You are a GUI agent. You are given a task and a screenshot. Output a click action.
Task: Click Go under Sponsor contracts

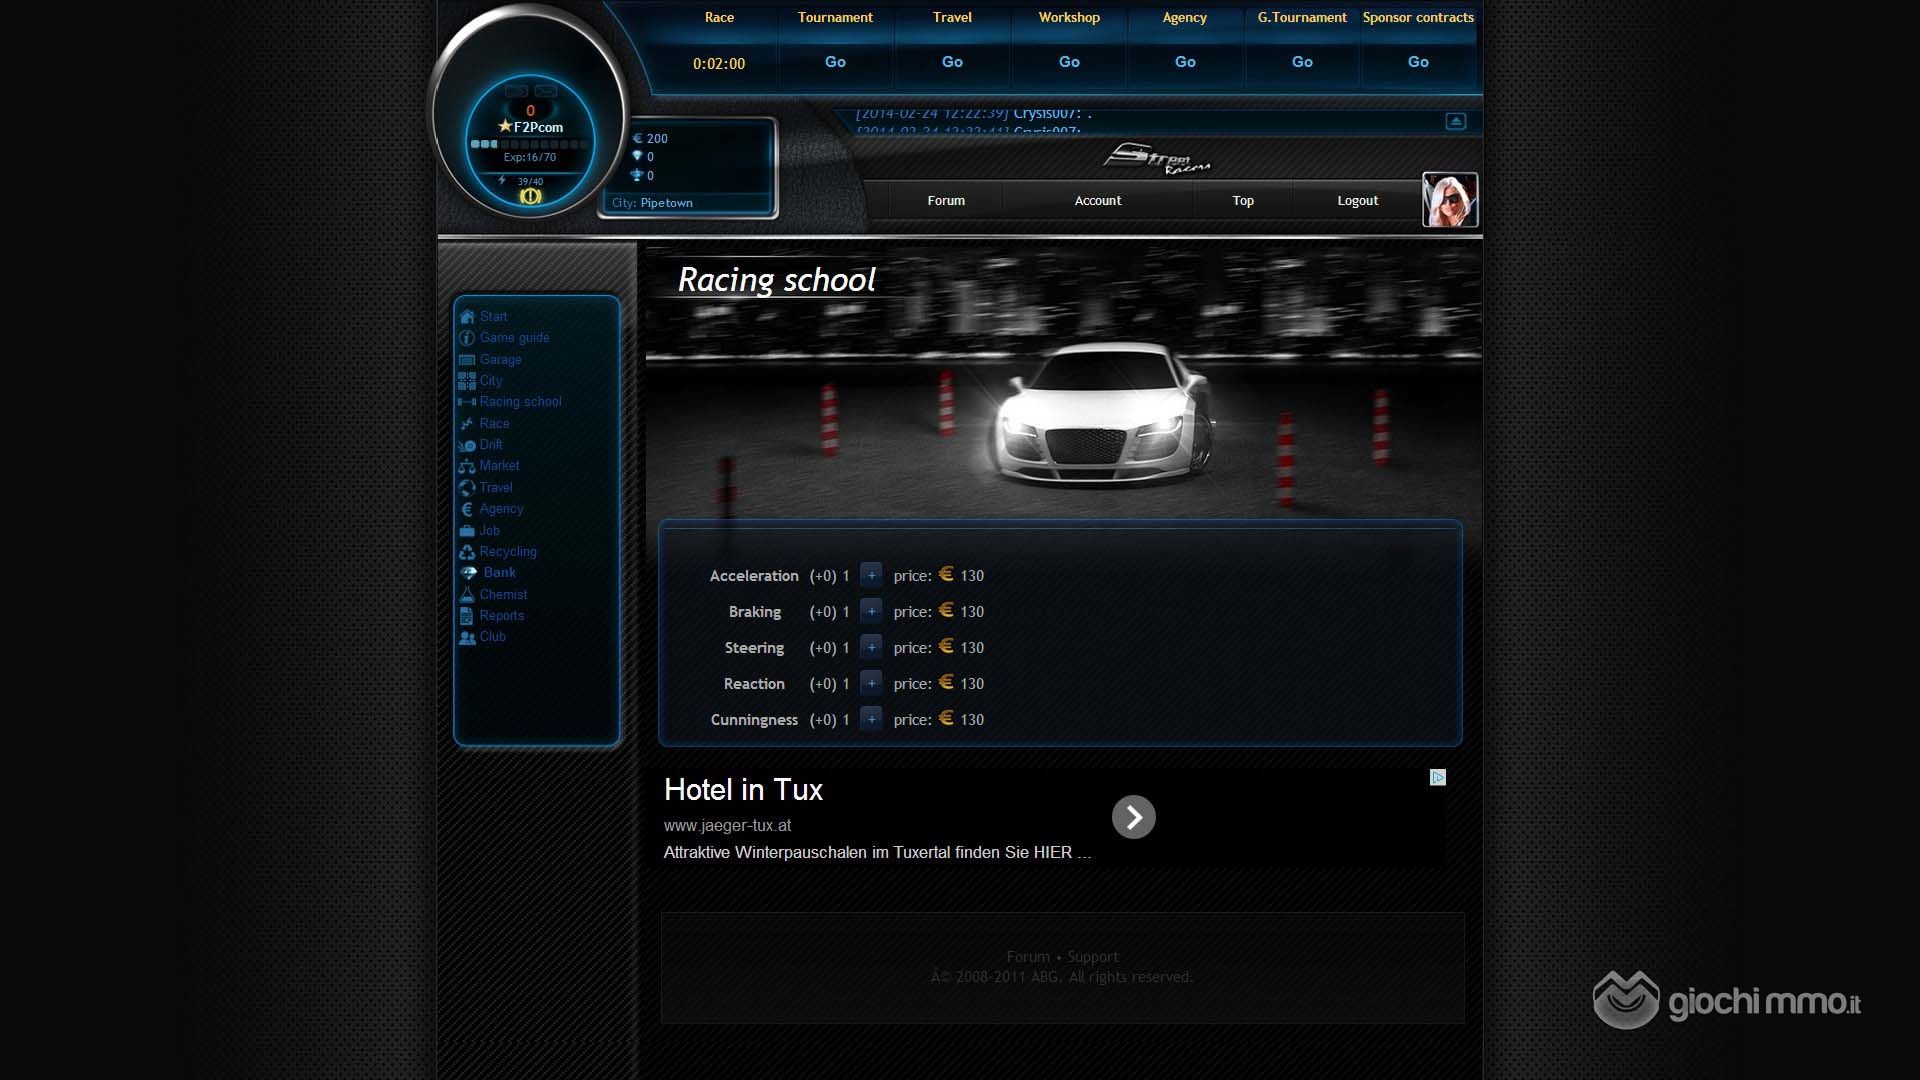(x=1418, y=62)
